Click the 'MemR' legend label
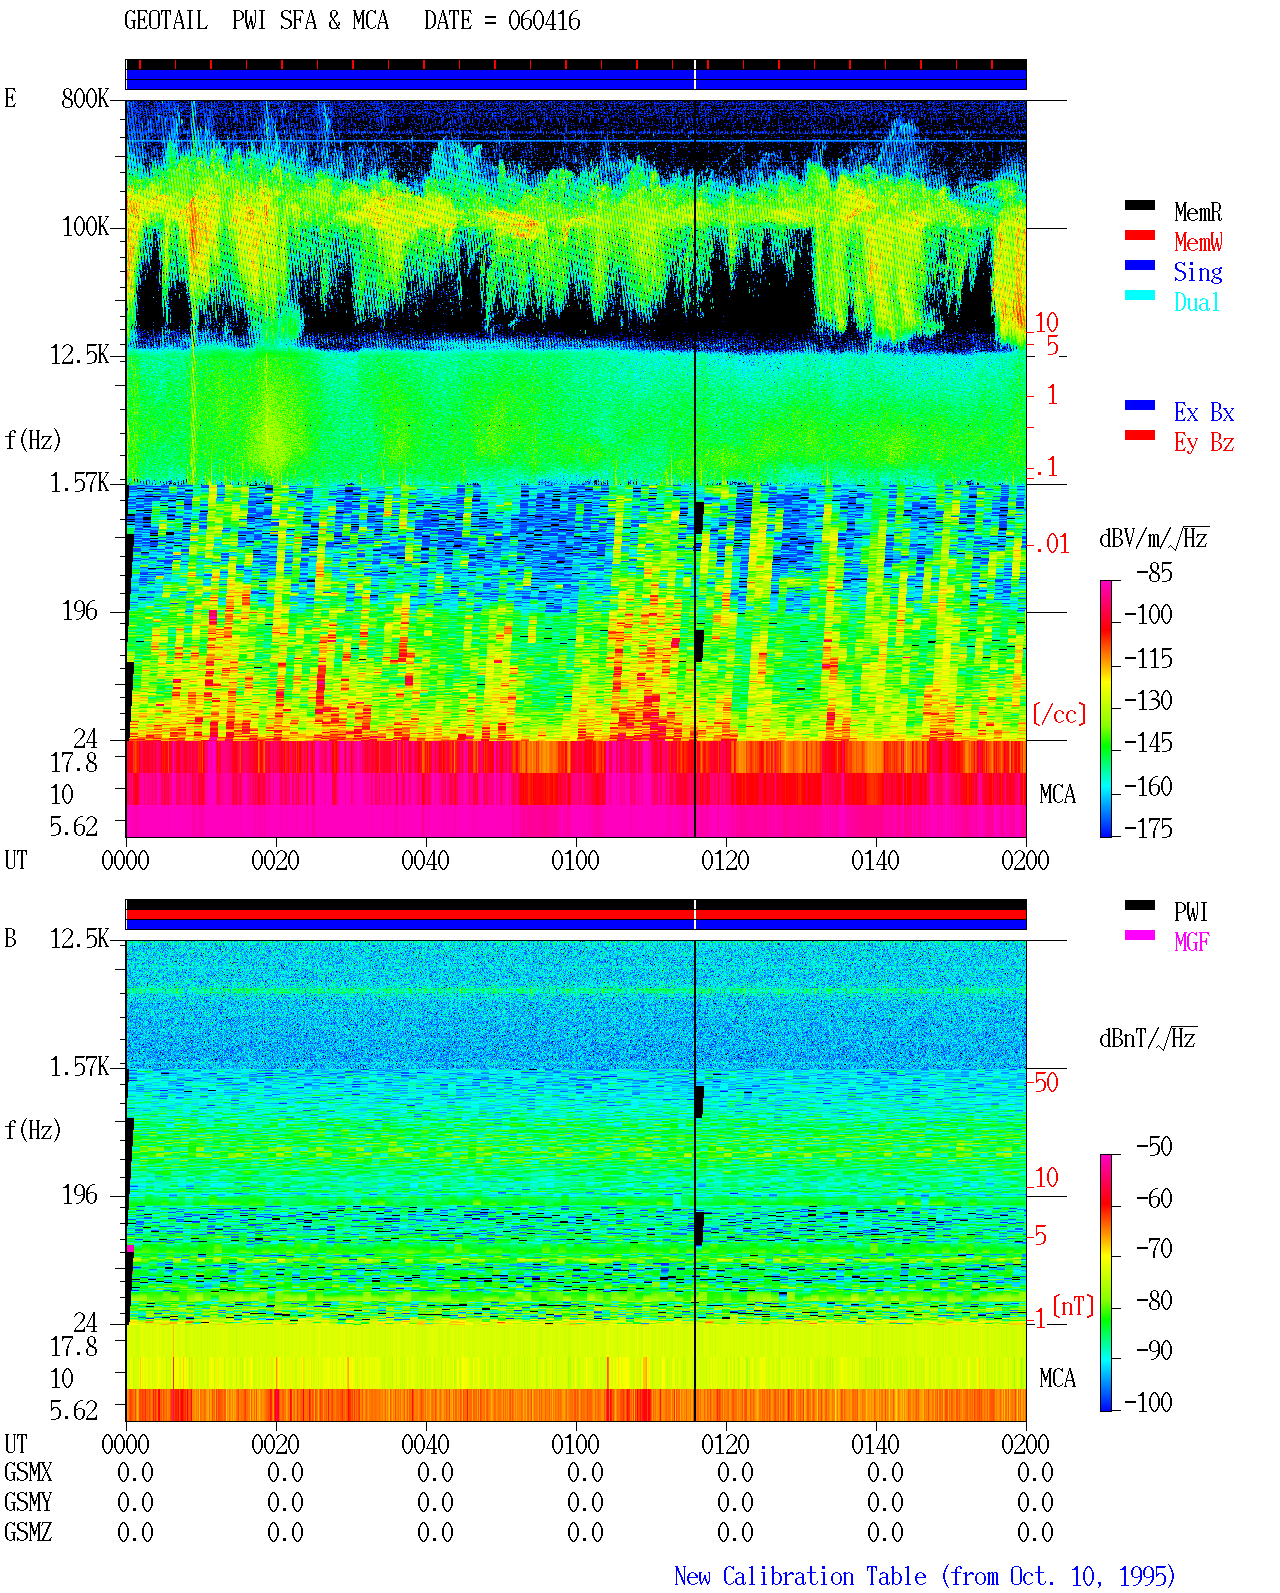Image resolution: width=1280 pixels, height=1593 pixels. click(x=1198, y=212)
